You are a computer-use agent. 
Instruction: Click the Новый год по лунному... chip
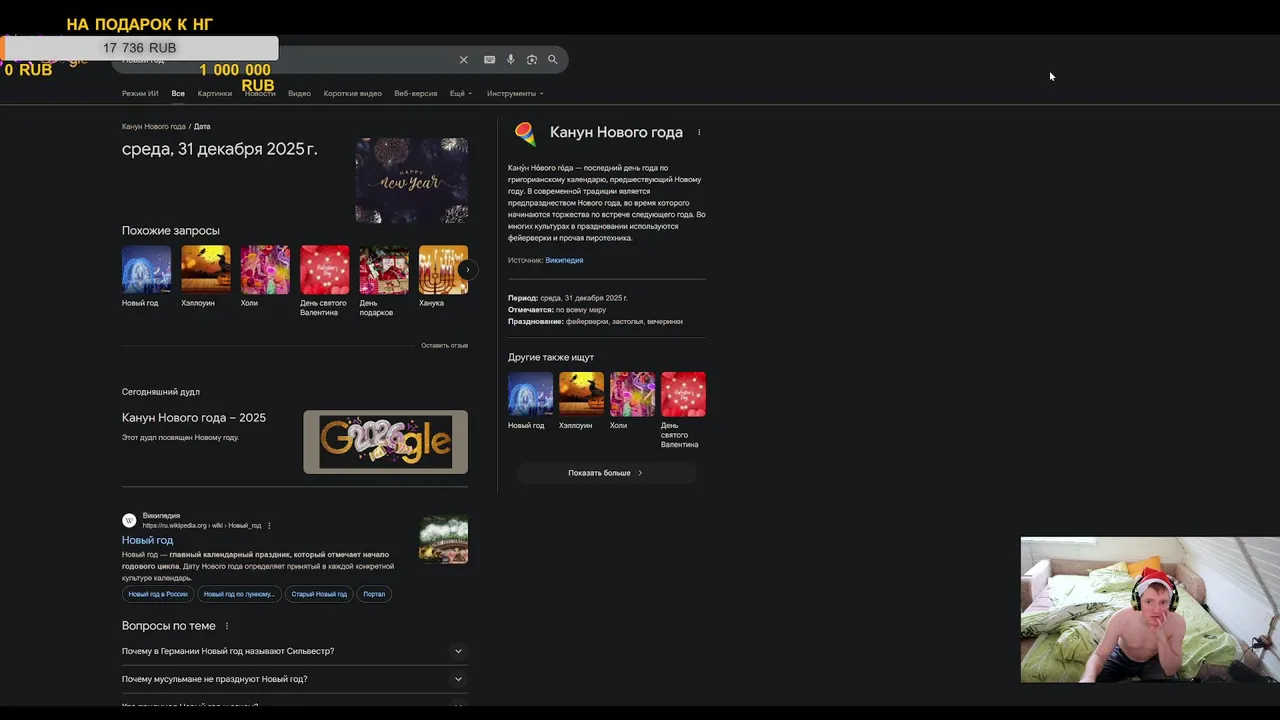point(239,594)
